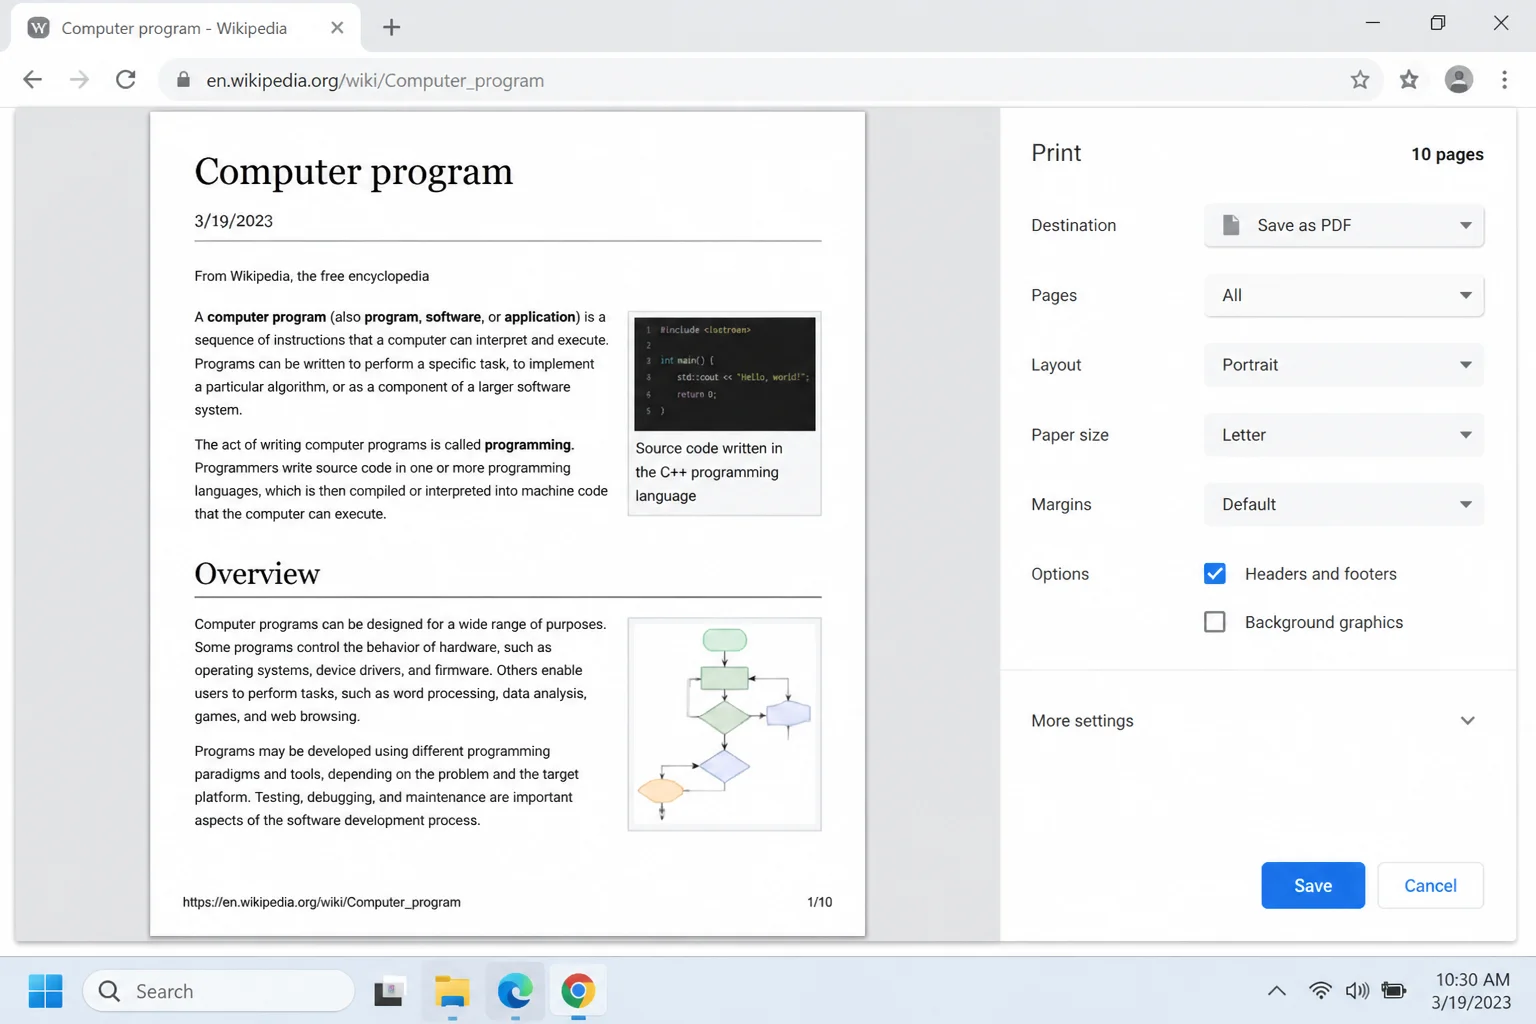Open the Paper size dropdown showing Letter
This screenshot has height=1024, width=1536.
[x=1344, y=435]
